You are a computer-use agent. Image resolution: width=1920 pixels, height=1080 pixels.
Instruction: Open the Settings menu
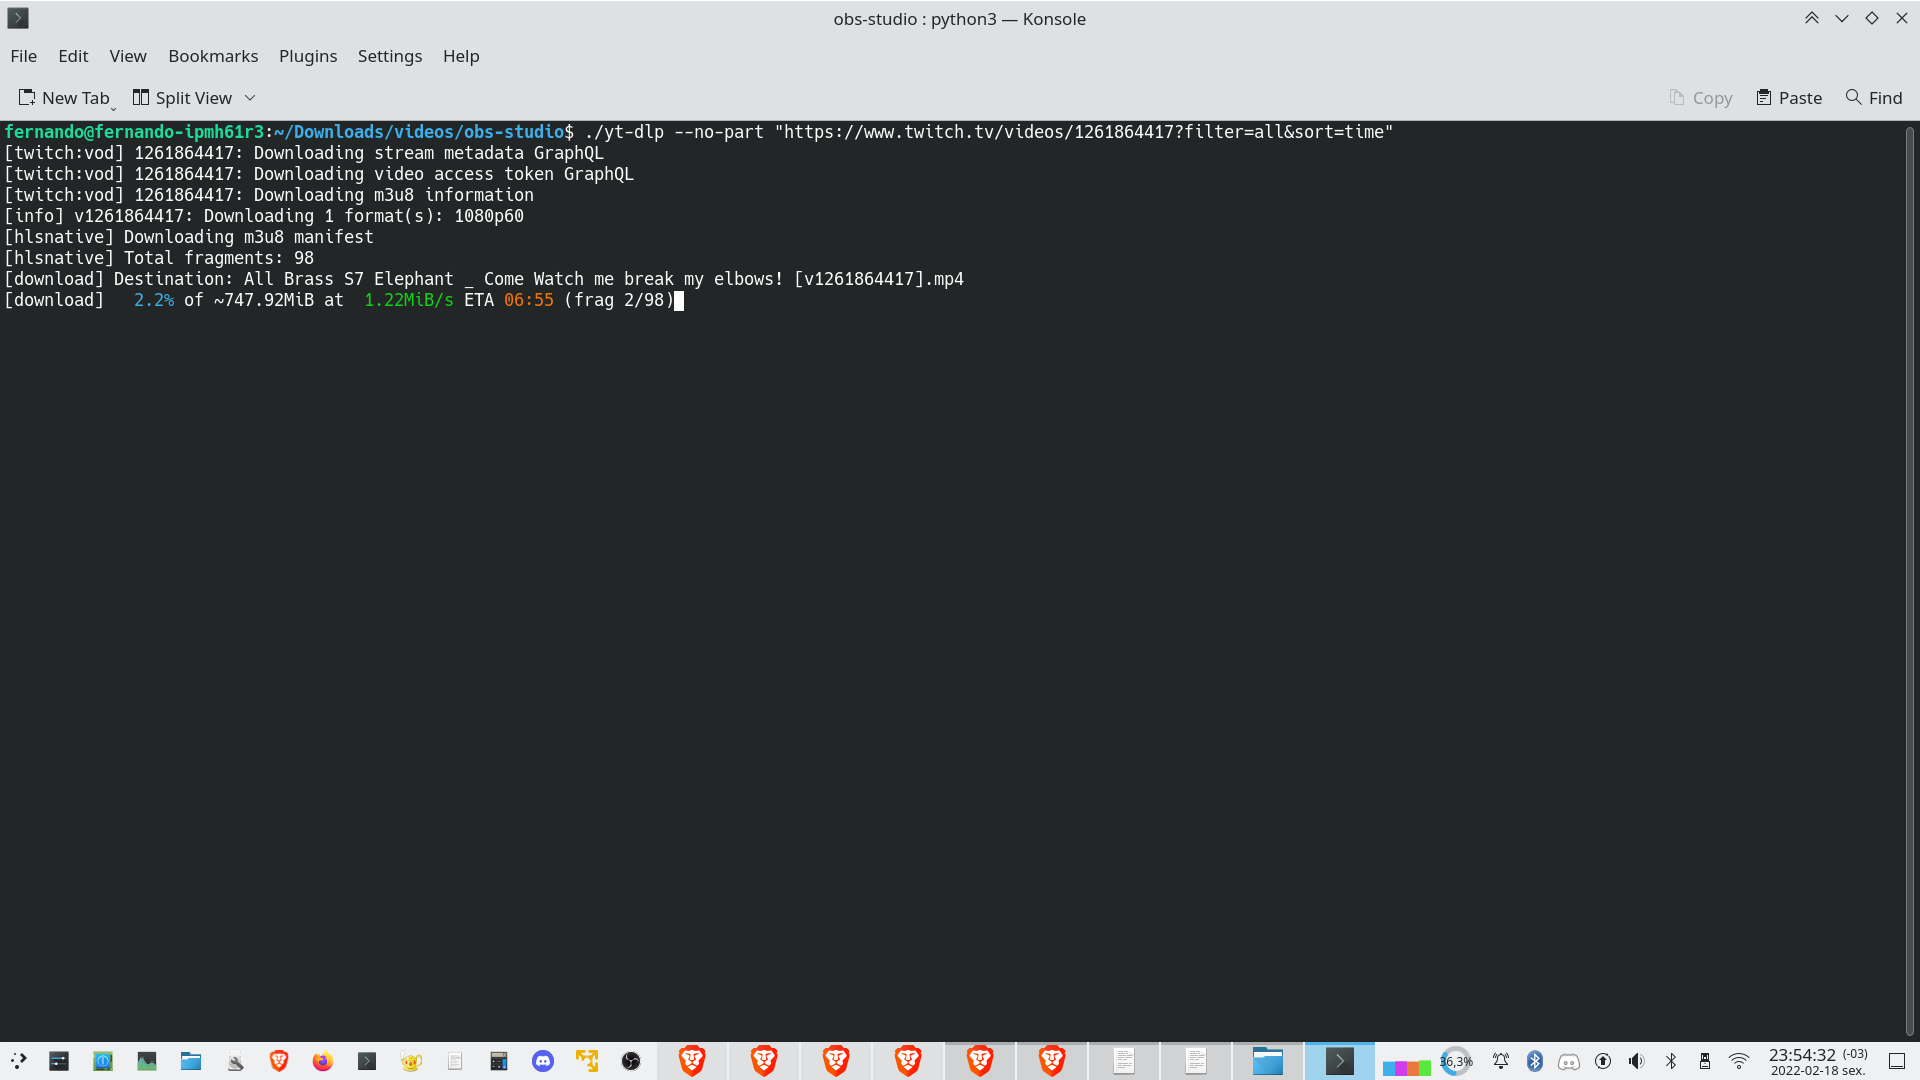point(389,56)
